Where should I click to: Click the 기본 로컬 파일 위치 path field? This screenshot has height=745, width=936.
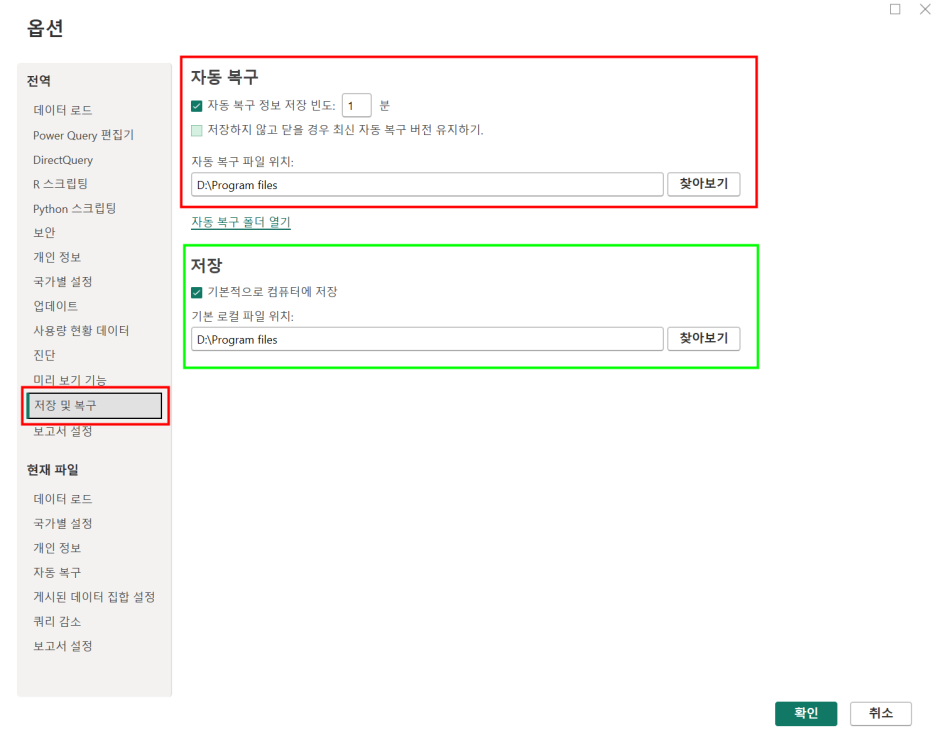427,339
